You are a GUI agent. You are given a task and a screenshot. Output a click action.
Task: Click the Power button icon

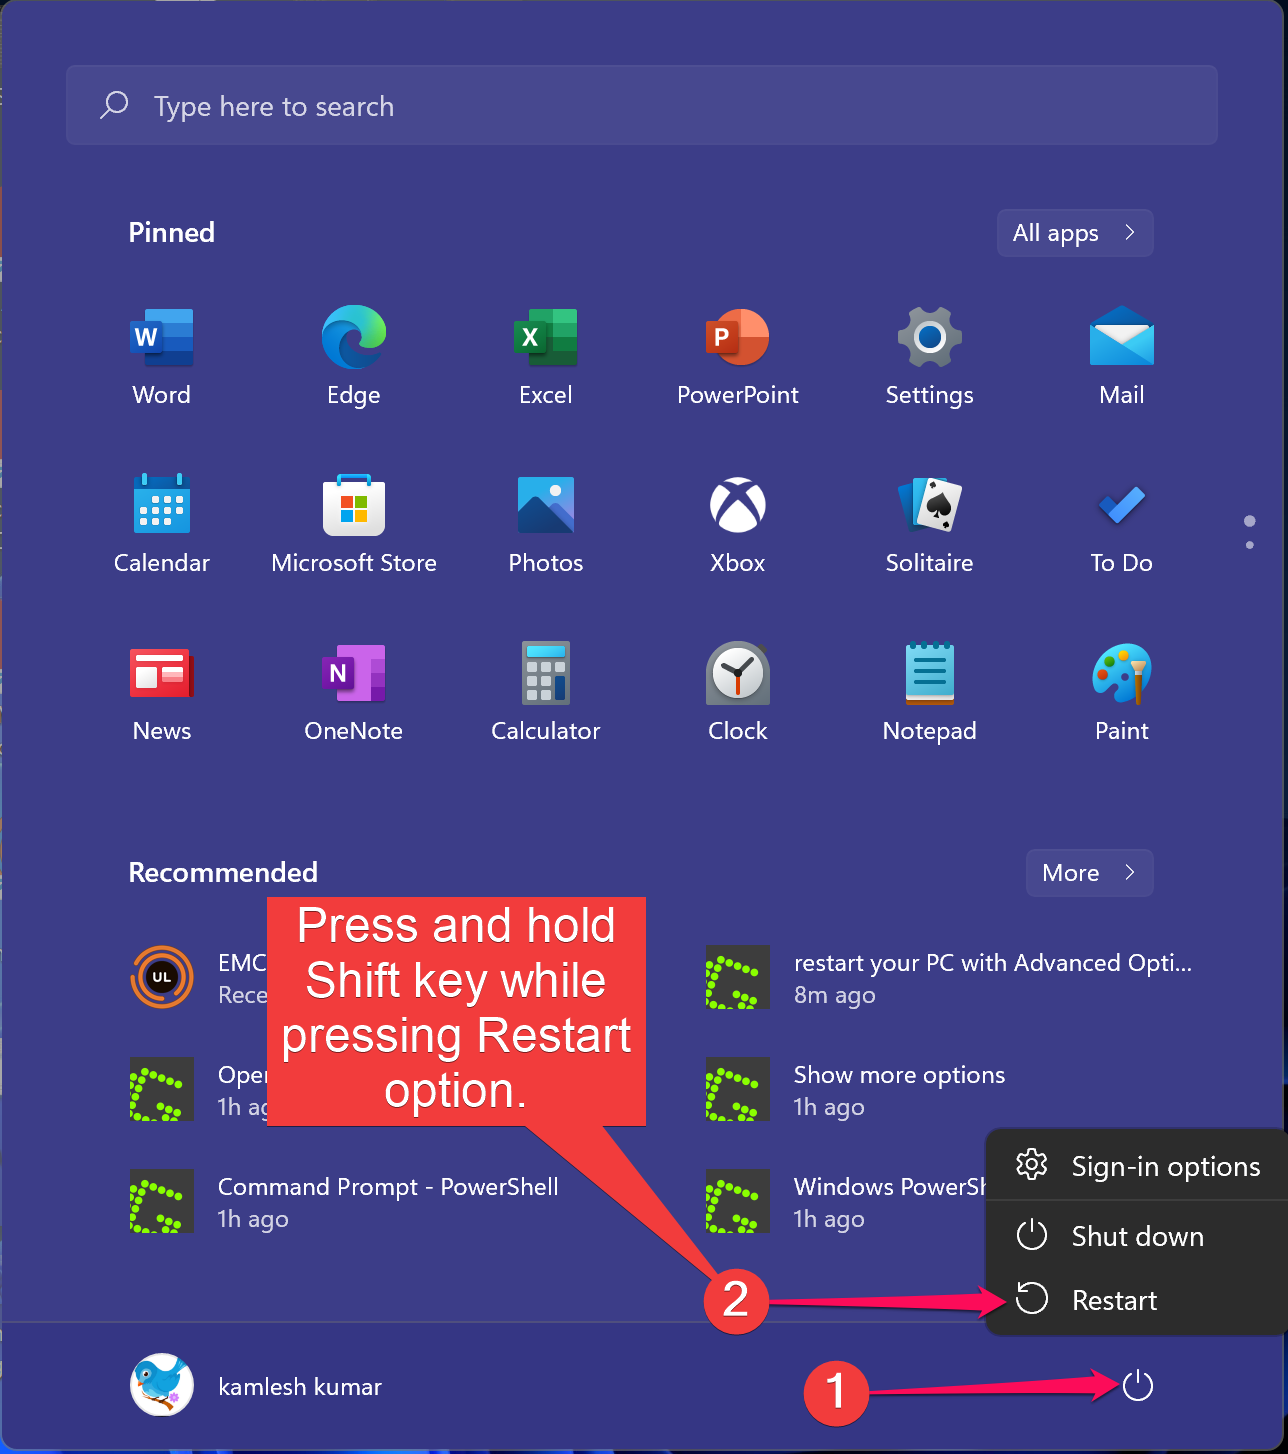pos(1138,1386)
